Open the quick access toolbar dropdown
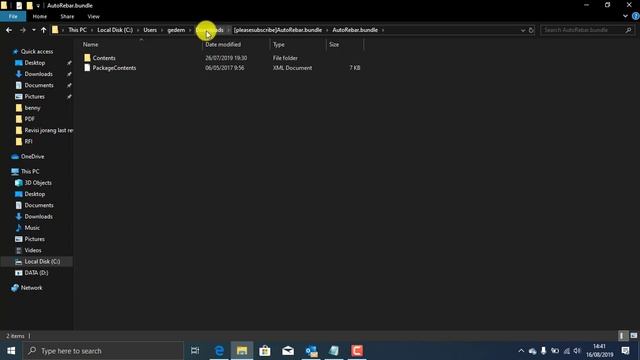 pos(38,6)
